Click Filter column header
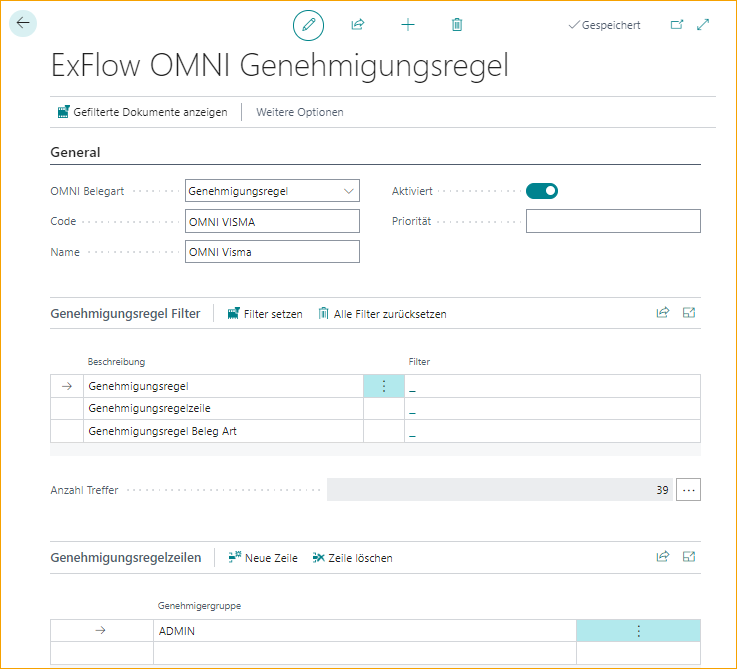 coord(419,362)
